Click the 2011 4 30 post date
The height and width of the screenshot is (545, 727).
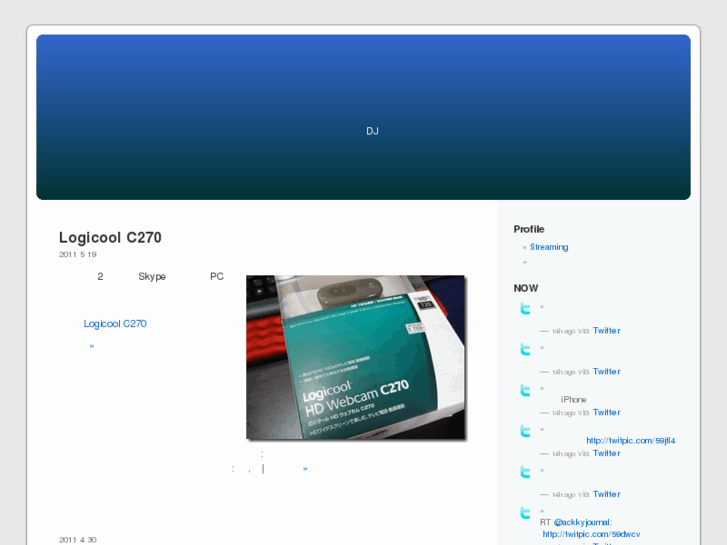click(78, 539)
